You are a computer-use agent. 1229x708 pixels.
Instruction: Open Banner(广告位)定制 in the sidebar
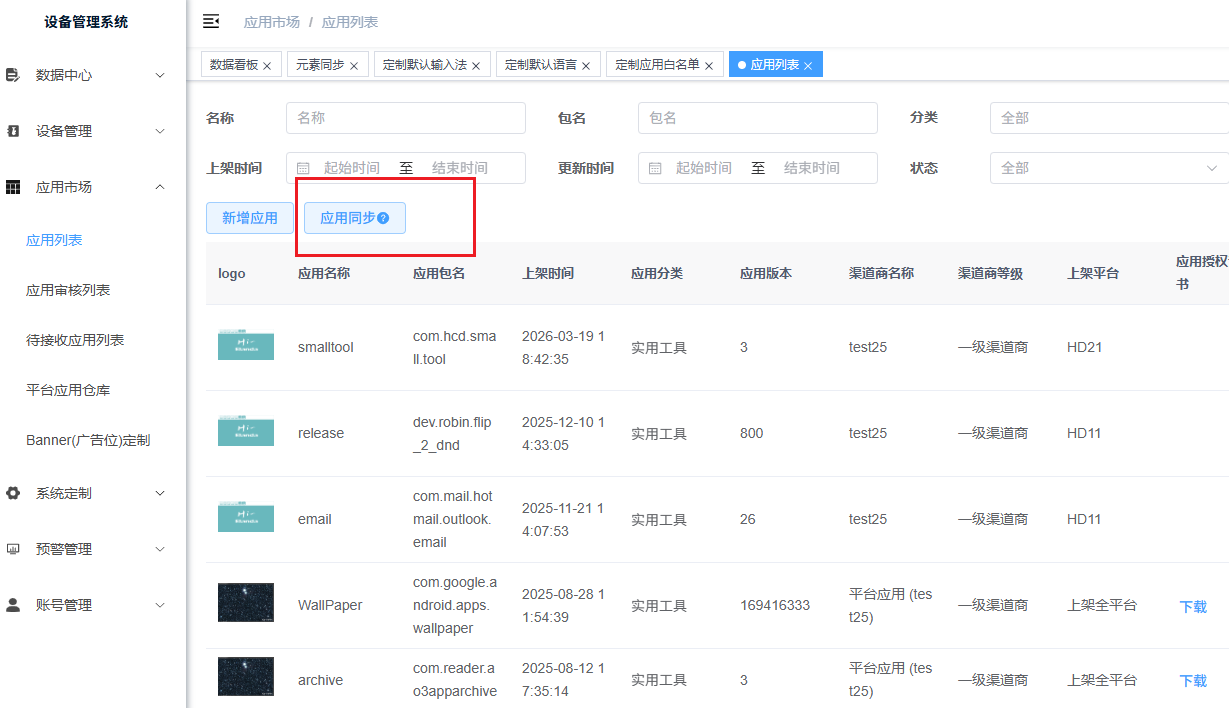pyautogui.click(x=88, y=440)
